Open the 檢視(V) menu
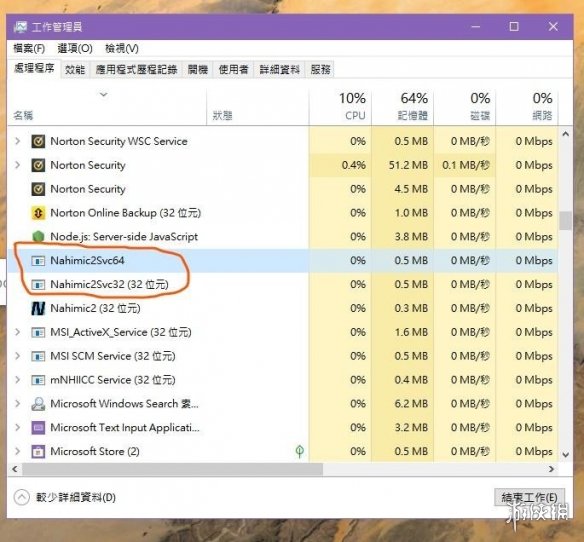 click(122, 48)
